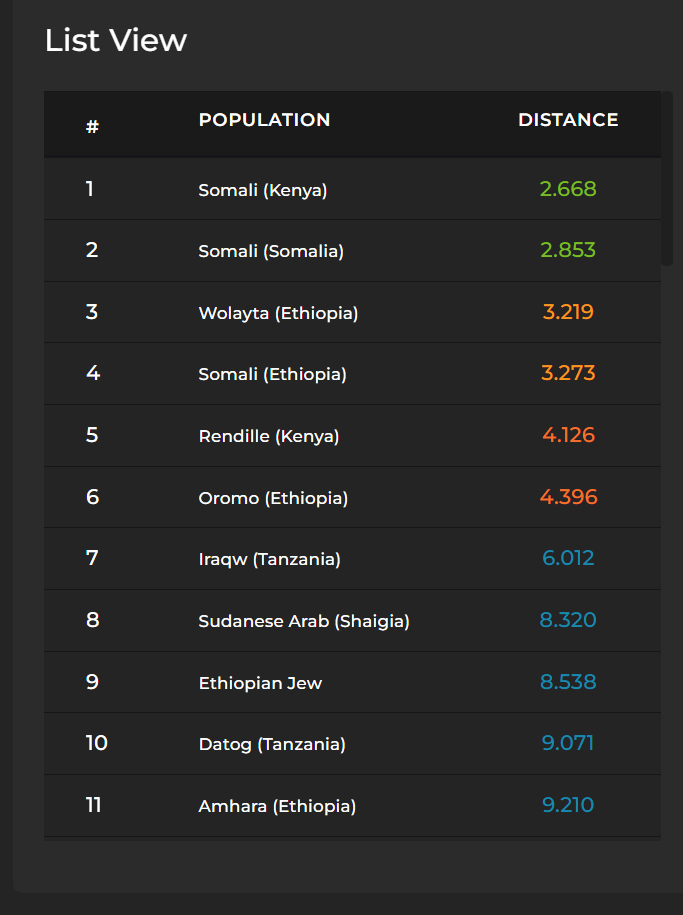This screenshot has width=683, height=915.
Task: Select Somali (Ethiopia) in the list
Action: coord(272,374)
